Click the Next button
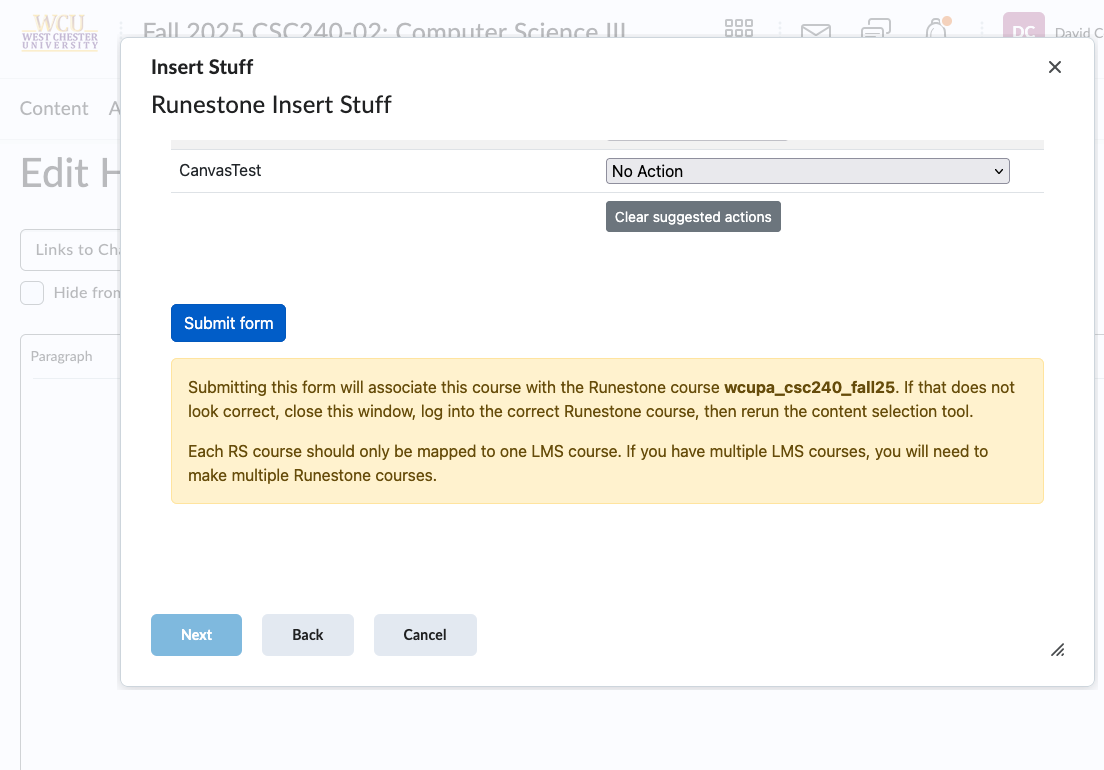Image resolution: width=1104 pixels, height=770 pixels. (x=196, y=635)
